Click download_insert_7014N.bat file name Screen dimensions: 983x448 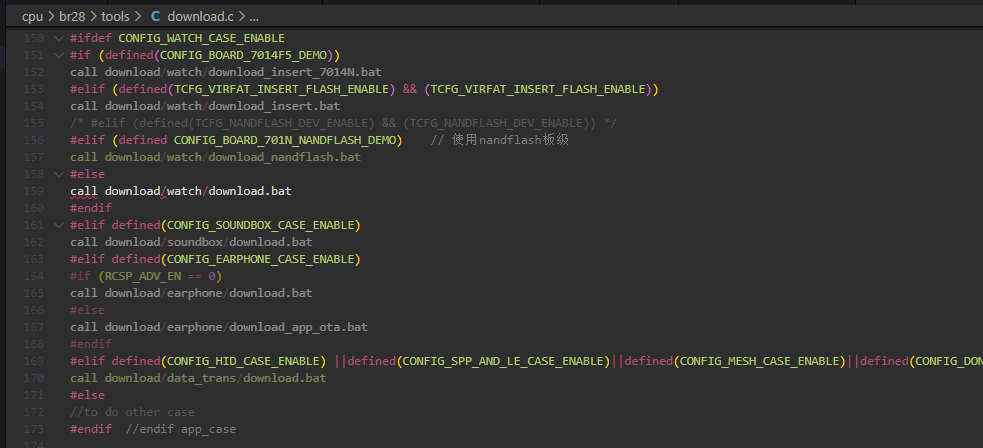tap(295, 72)
